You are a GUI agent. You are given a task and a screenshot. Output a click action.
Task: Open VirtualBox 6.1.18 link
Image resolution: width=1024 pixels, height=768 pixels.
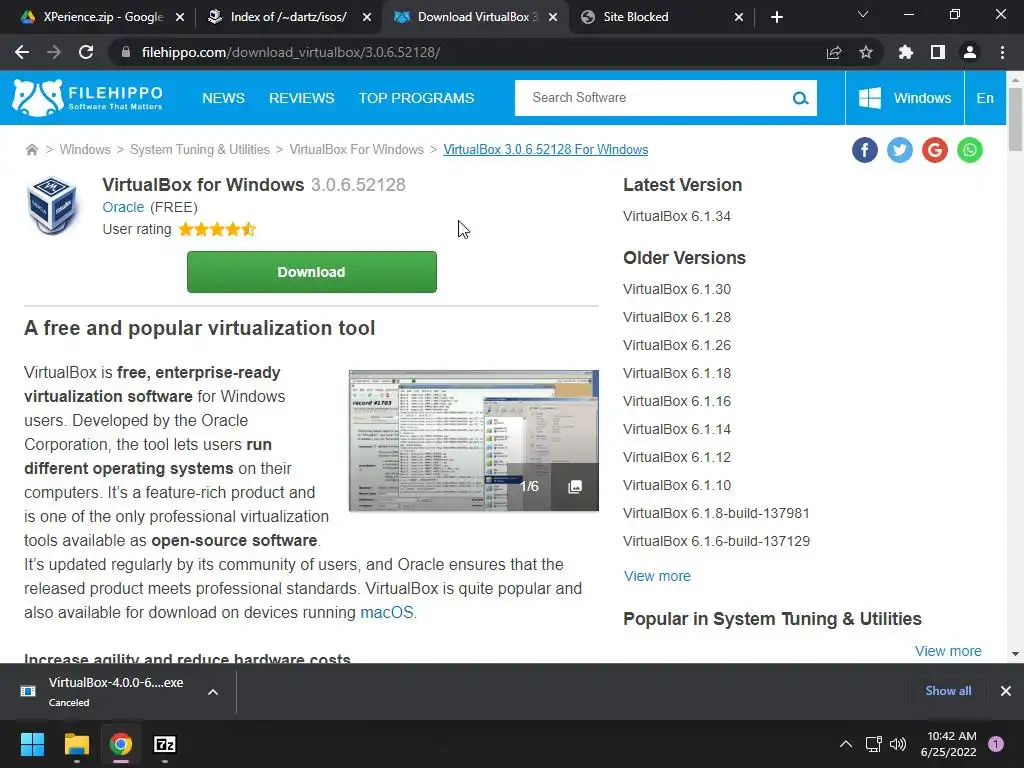[677, 374]
